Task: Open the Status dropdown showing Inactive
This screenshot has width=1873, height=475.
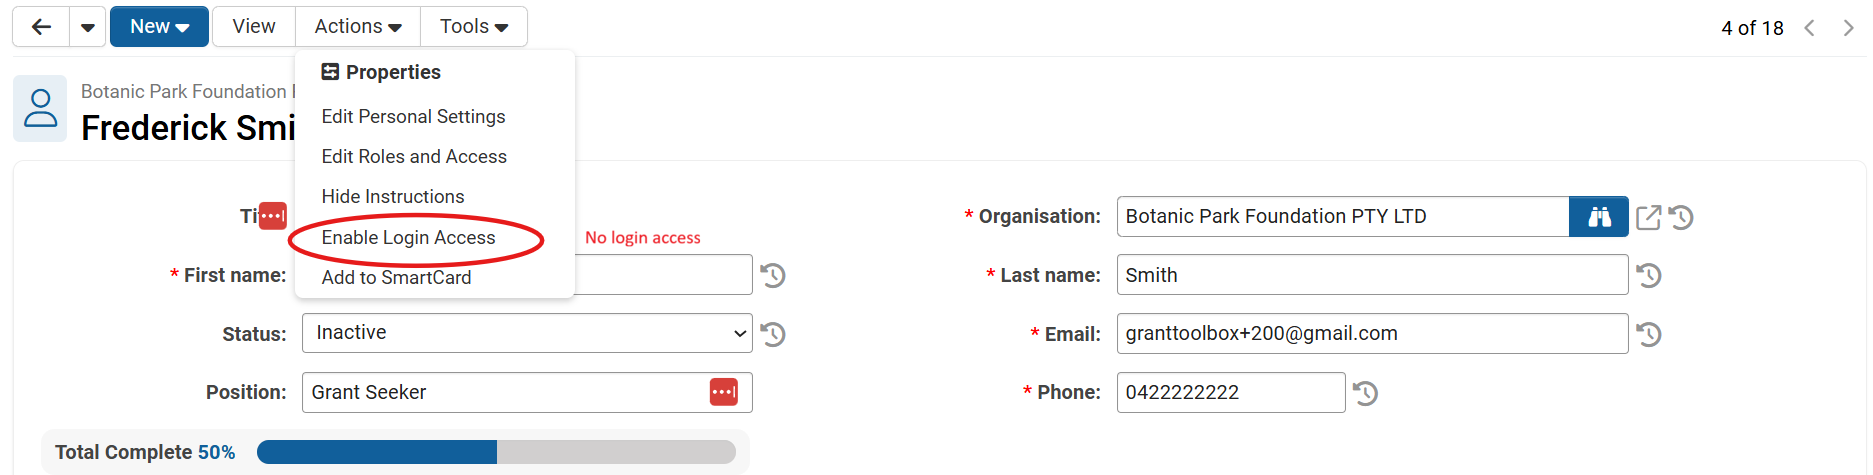Action: pyautogui.click(x=527, y=333)
